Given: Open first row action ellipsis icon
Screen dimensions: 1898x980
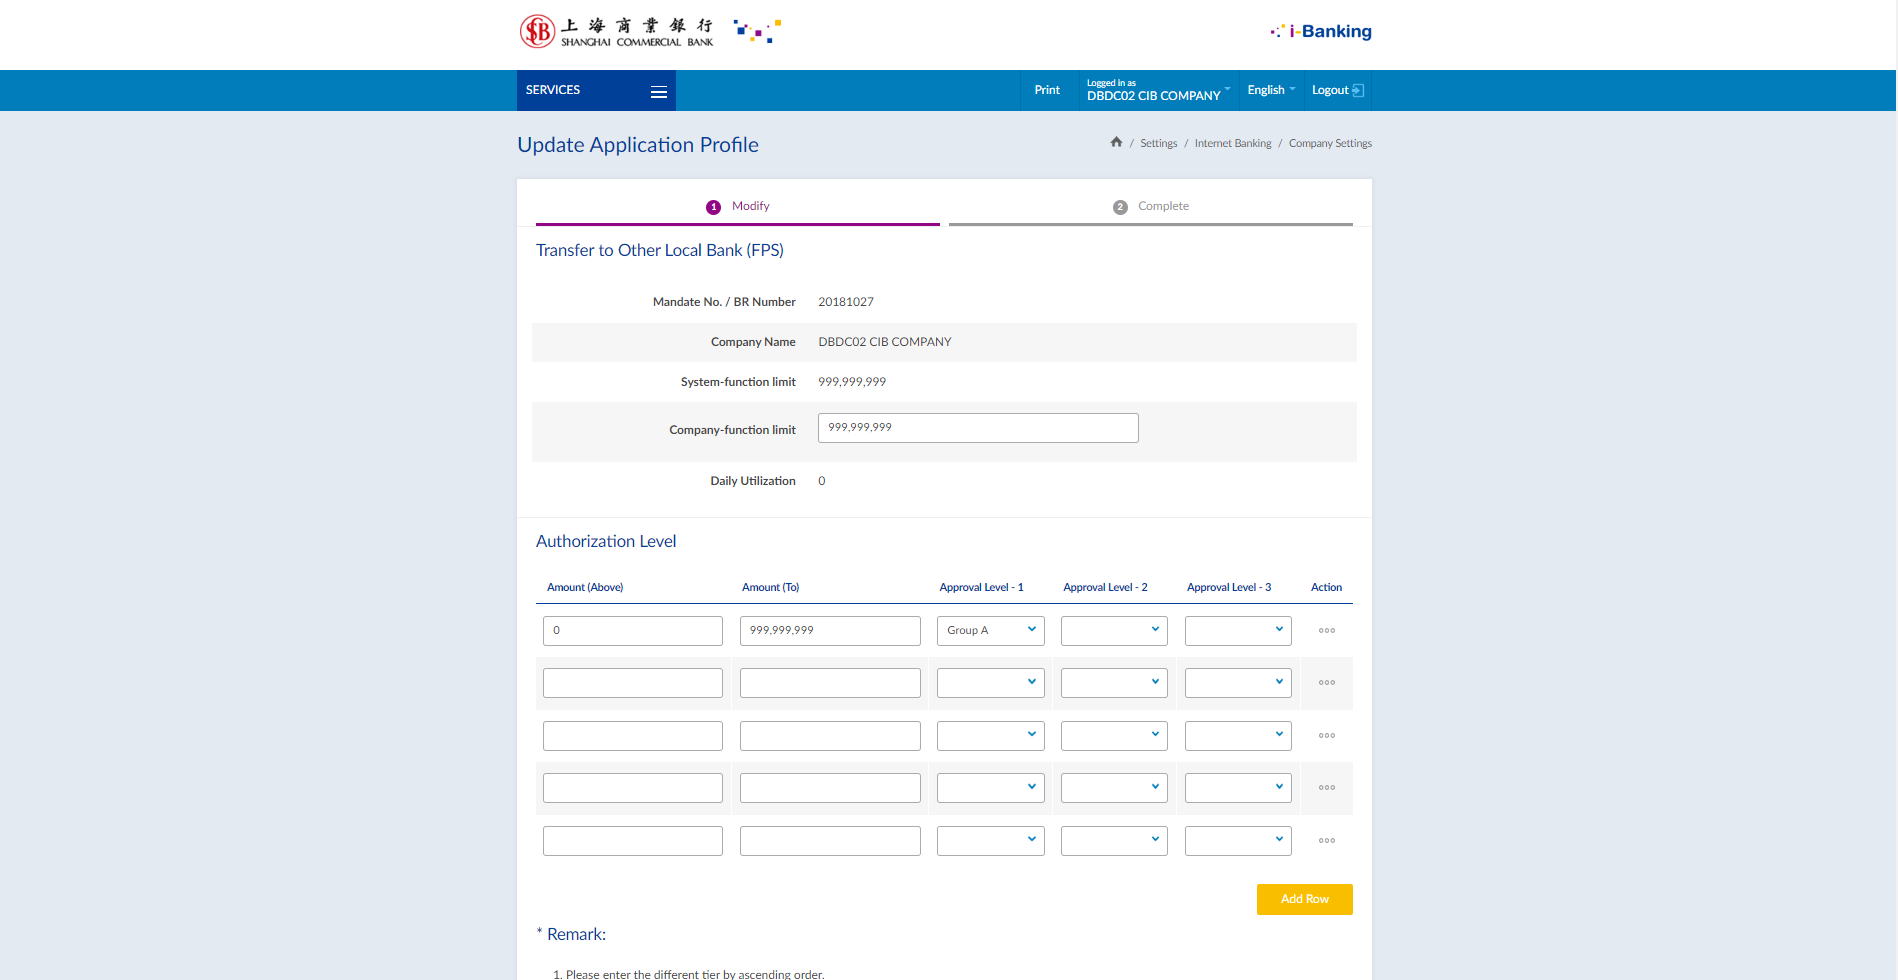Looking at the screenshot, I should tap(1326, 631).
